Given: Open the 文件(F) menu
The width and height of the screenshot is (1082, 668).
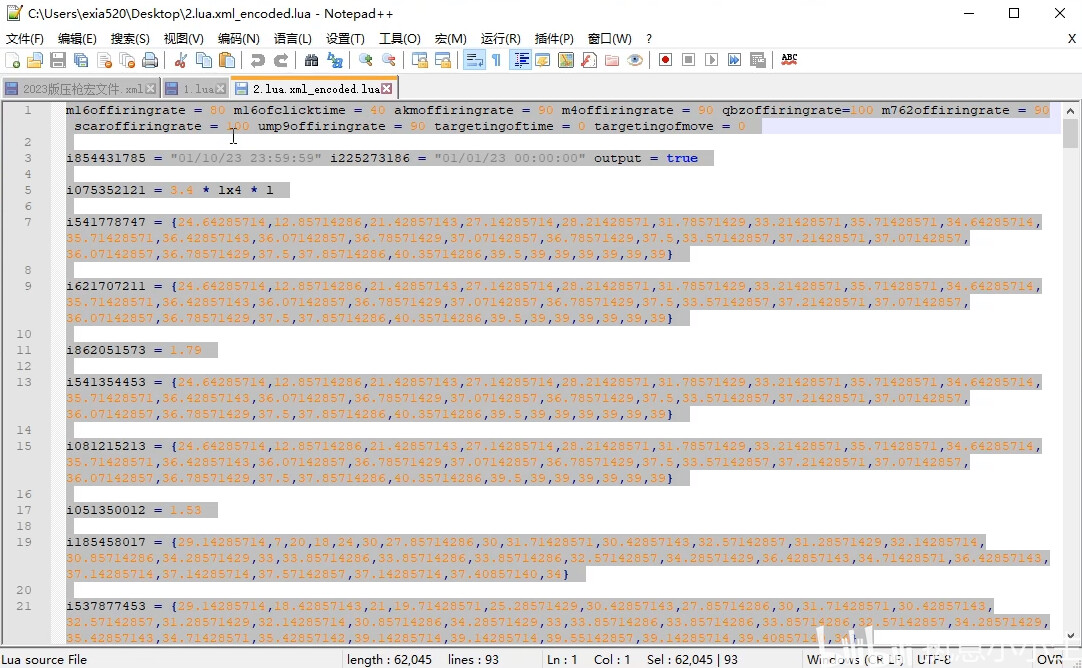Looking at the screenshot, I should [25, 39].
